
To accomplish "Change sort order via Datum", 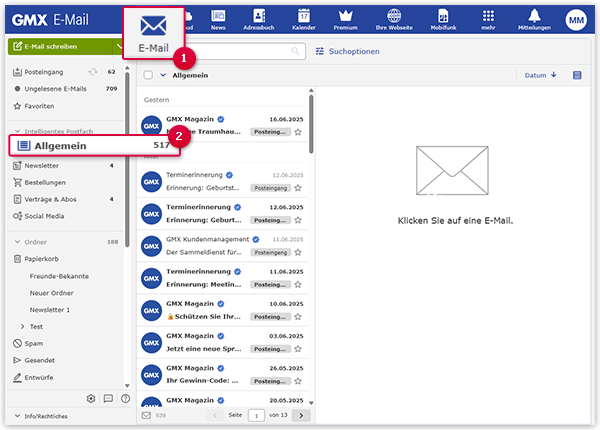I will [540, 75].
